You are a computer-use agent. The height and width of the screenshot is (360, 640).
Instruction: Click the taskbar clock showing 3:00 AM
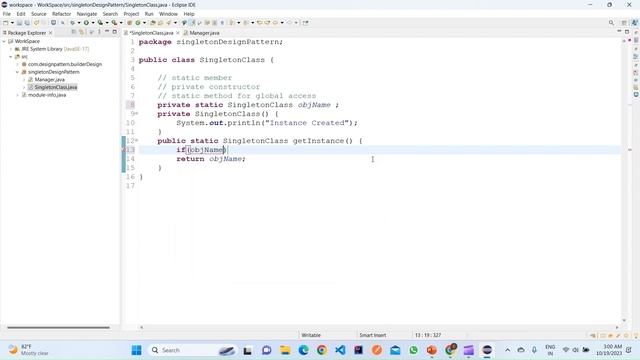click(x=609, y=350)
